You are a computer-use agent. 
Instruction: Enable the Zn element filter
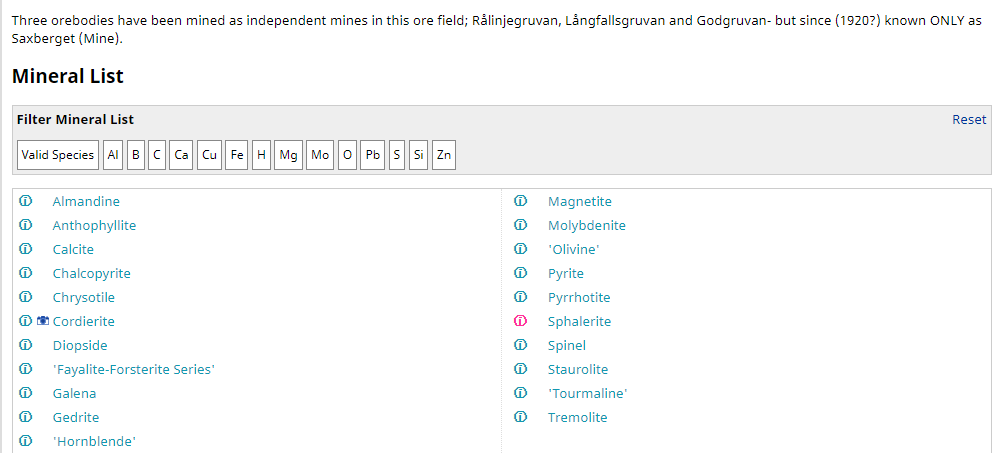tap(444, 155)
